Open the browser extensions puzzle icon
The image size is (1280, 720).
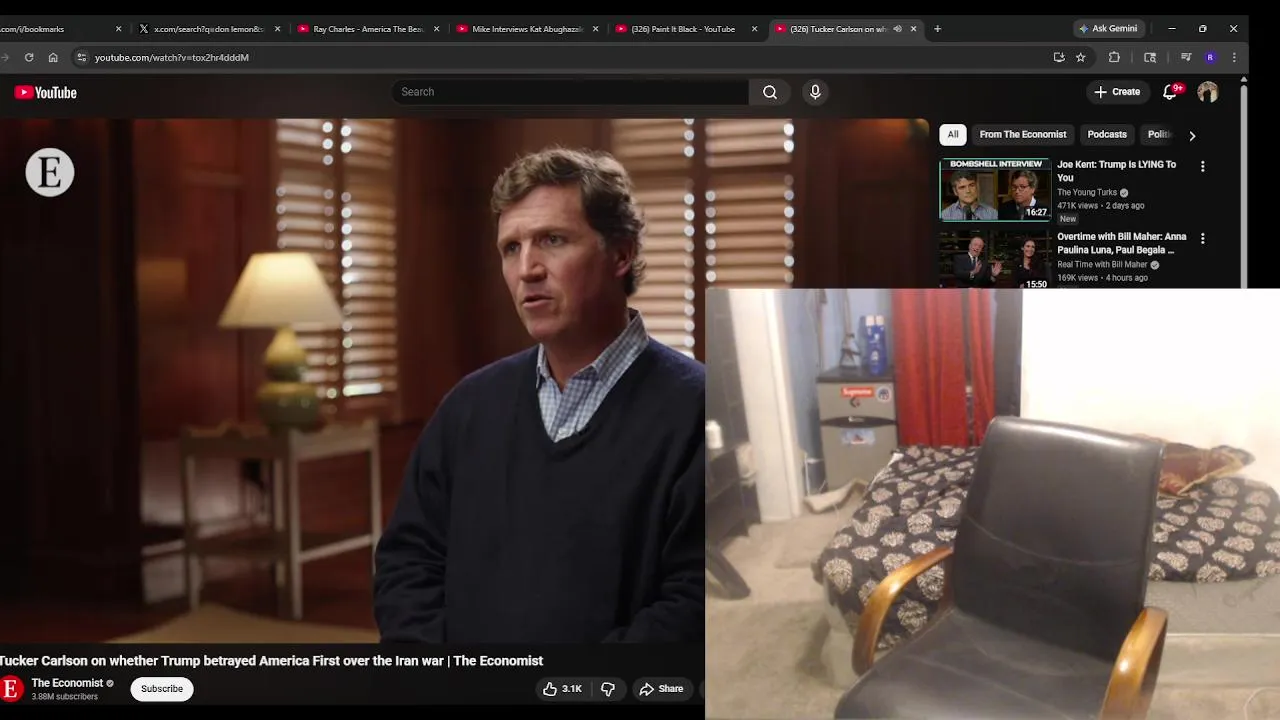(x=1114, y=57)
